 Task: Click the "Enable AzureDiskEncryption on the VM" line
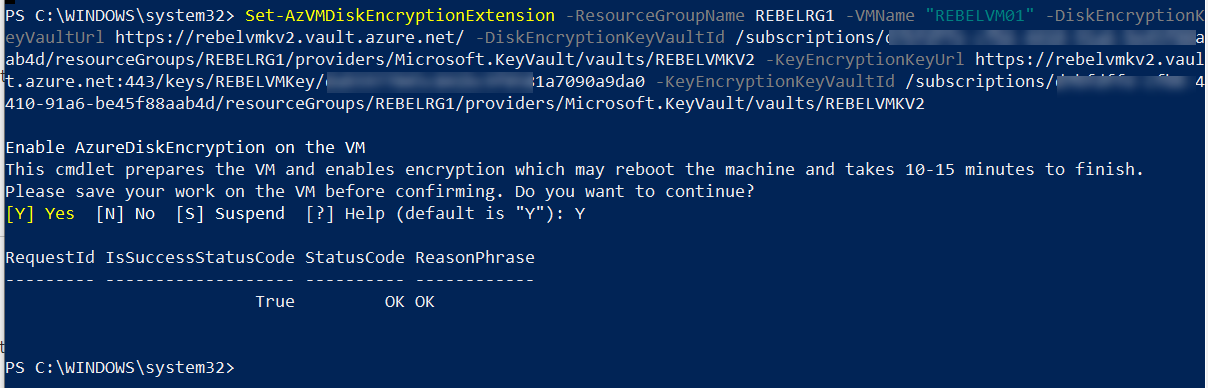(x=185, y=148)
